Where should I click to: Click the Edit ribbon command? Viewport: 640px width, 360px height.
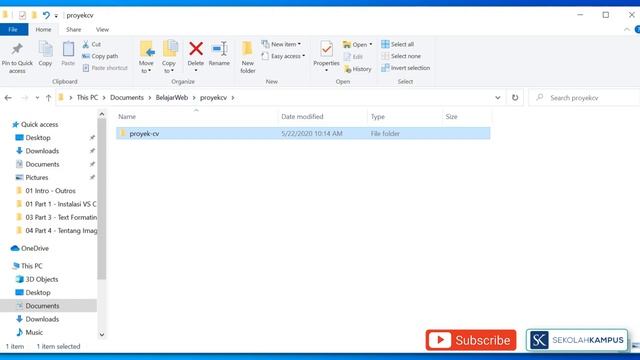coord(353,56)
